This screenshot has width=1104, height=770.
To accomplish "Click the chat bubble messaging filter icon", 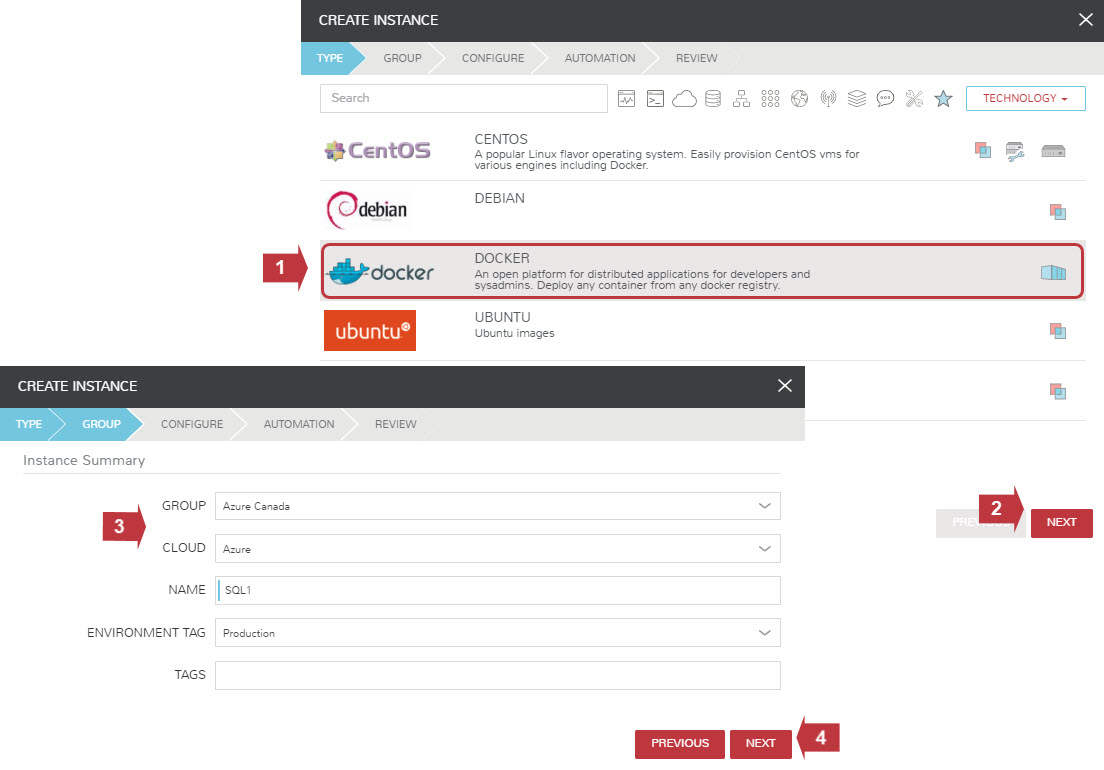I will 885,98.
